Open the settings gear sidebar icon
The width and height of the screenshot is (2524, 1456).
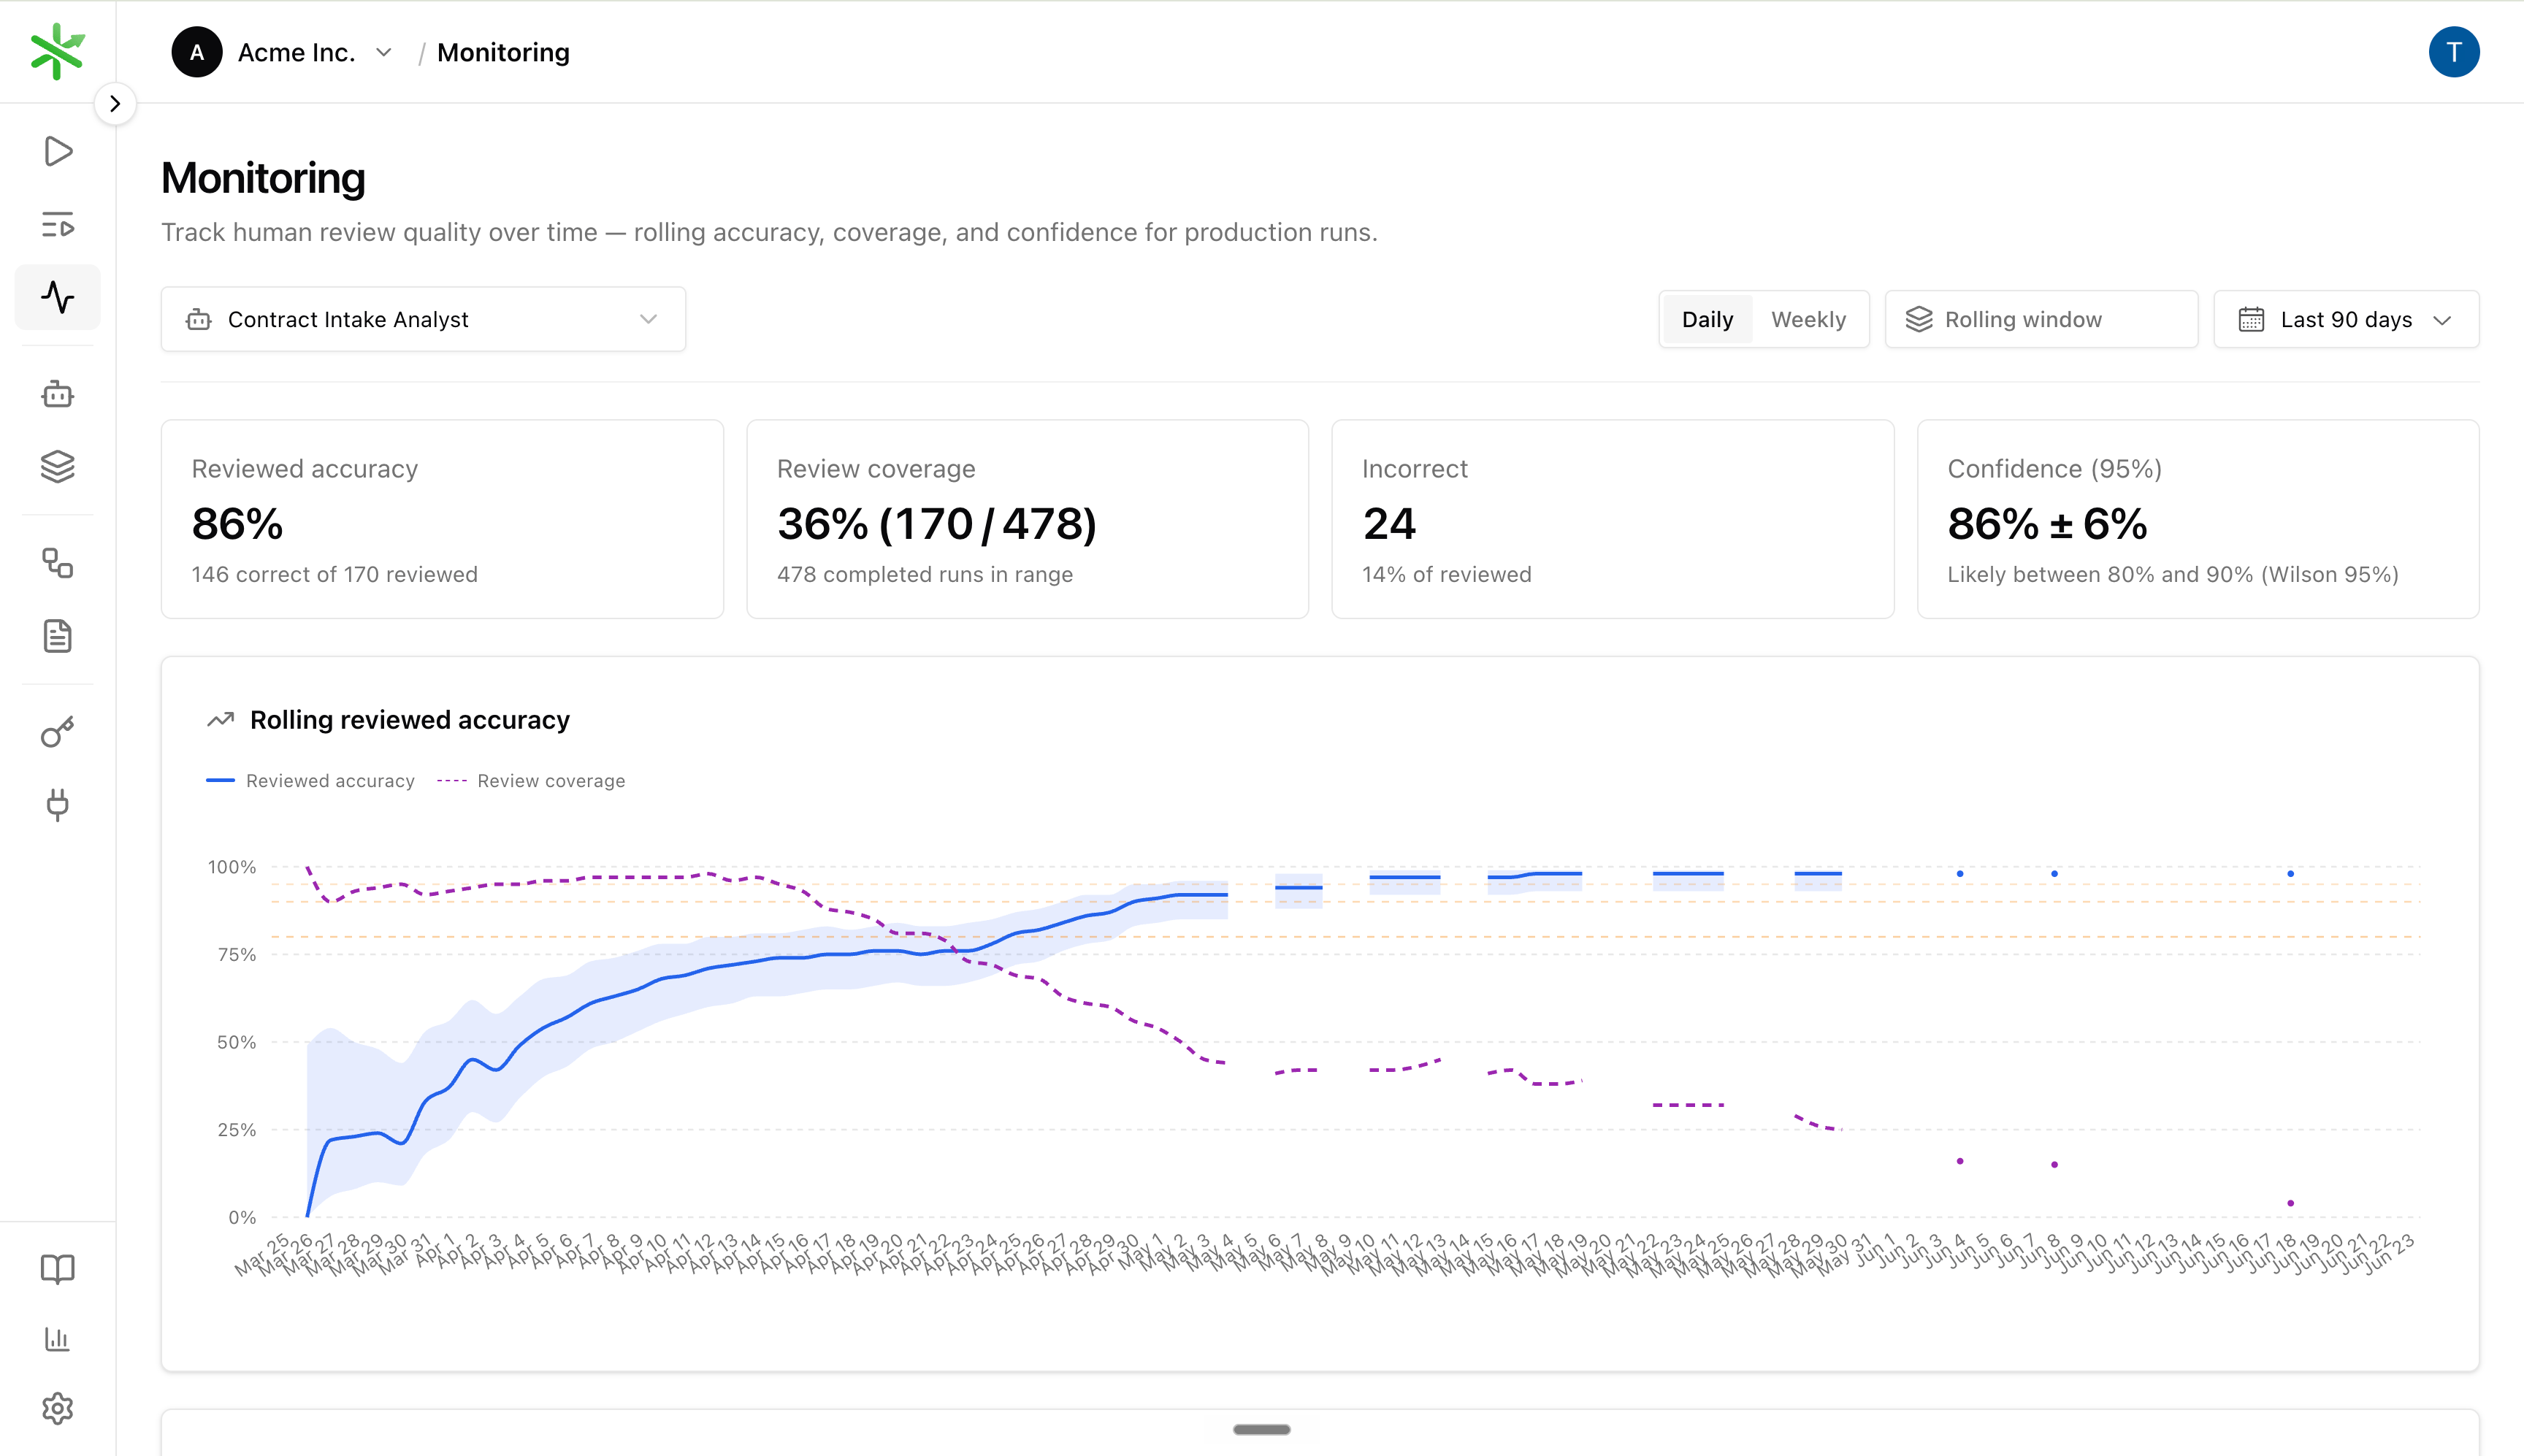58,1408
